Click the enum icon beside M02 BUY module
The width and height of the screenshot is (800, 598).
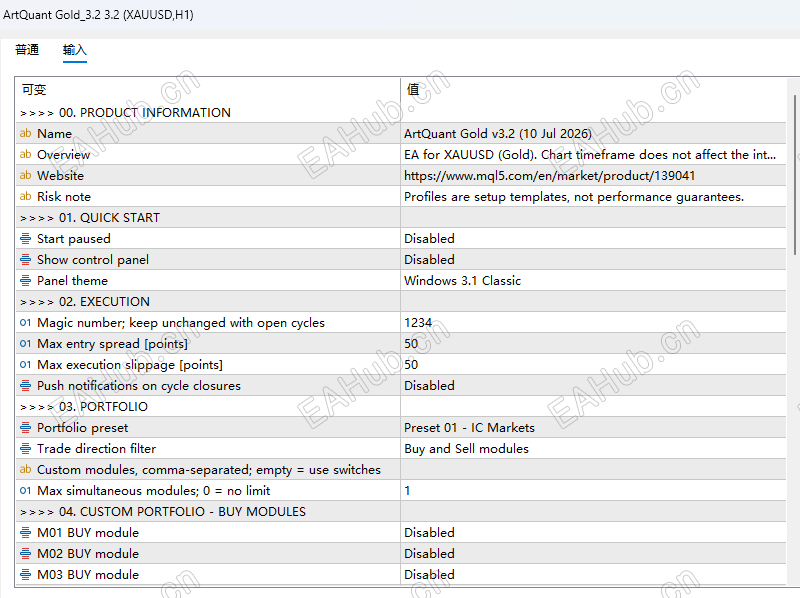pyautogui.click(x=26, y=553)
